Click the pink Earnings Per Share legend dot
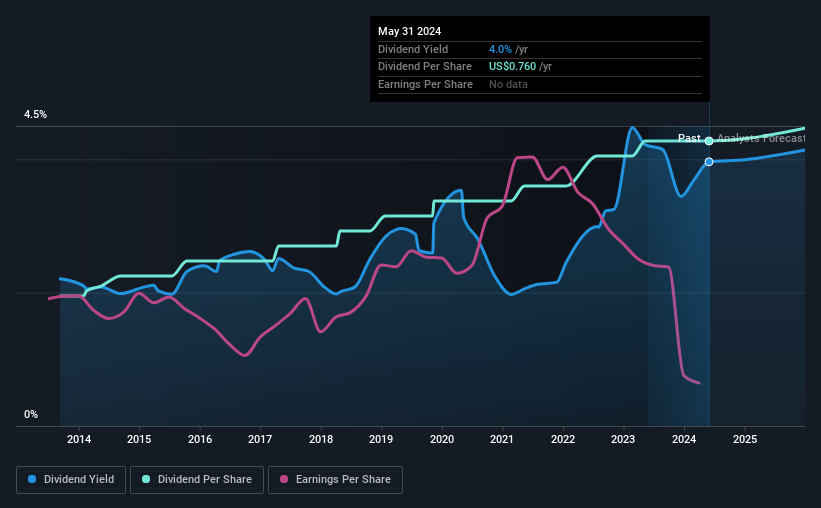 pyautogui.click(x=284, y=479)
